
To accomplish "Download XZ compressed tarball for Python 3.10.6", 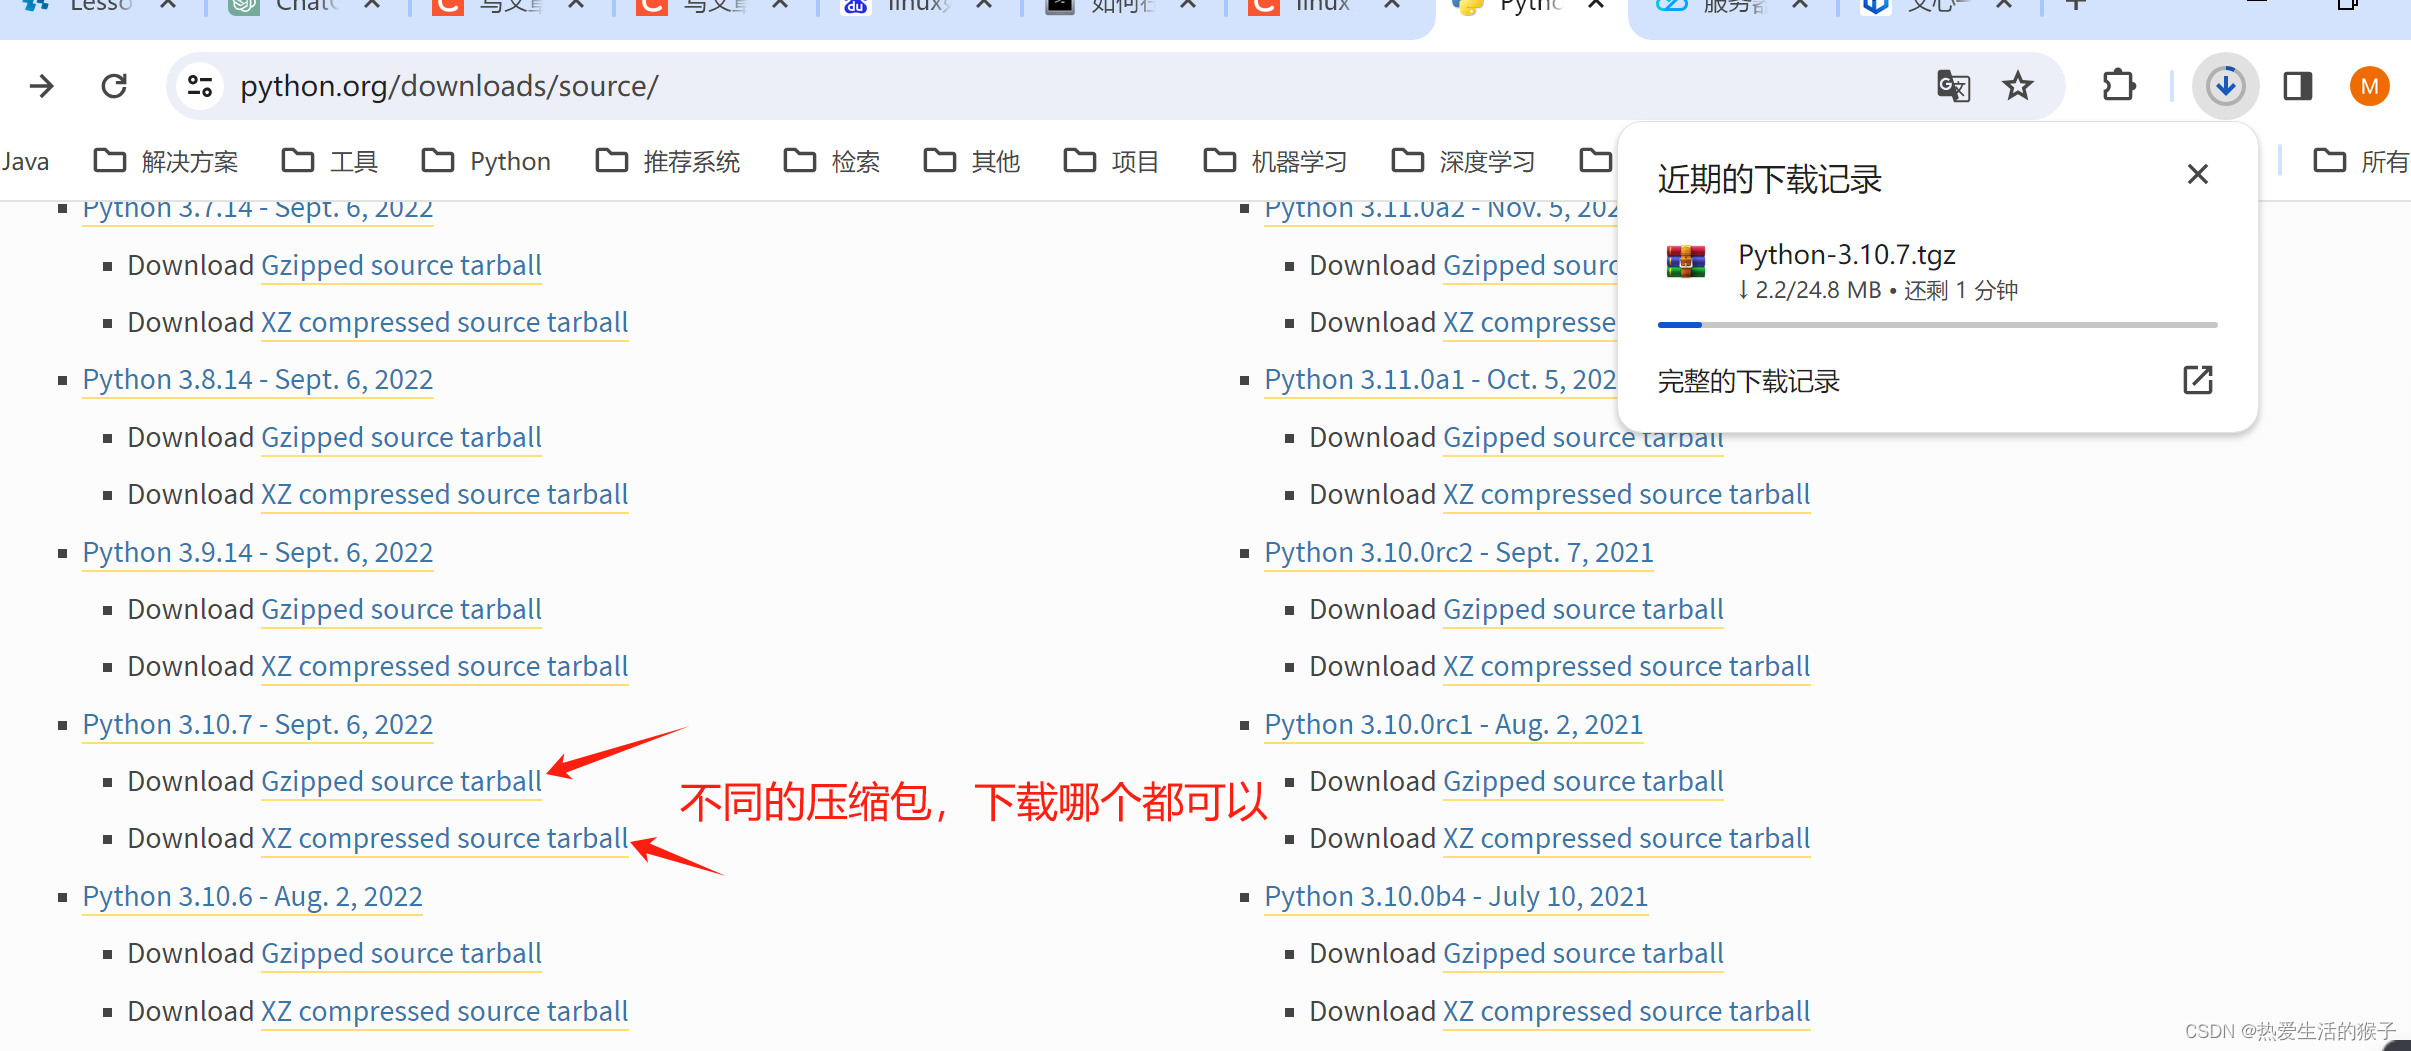I will coord(445,1011).
